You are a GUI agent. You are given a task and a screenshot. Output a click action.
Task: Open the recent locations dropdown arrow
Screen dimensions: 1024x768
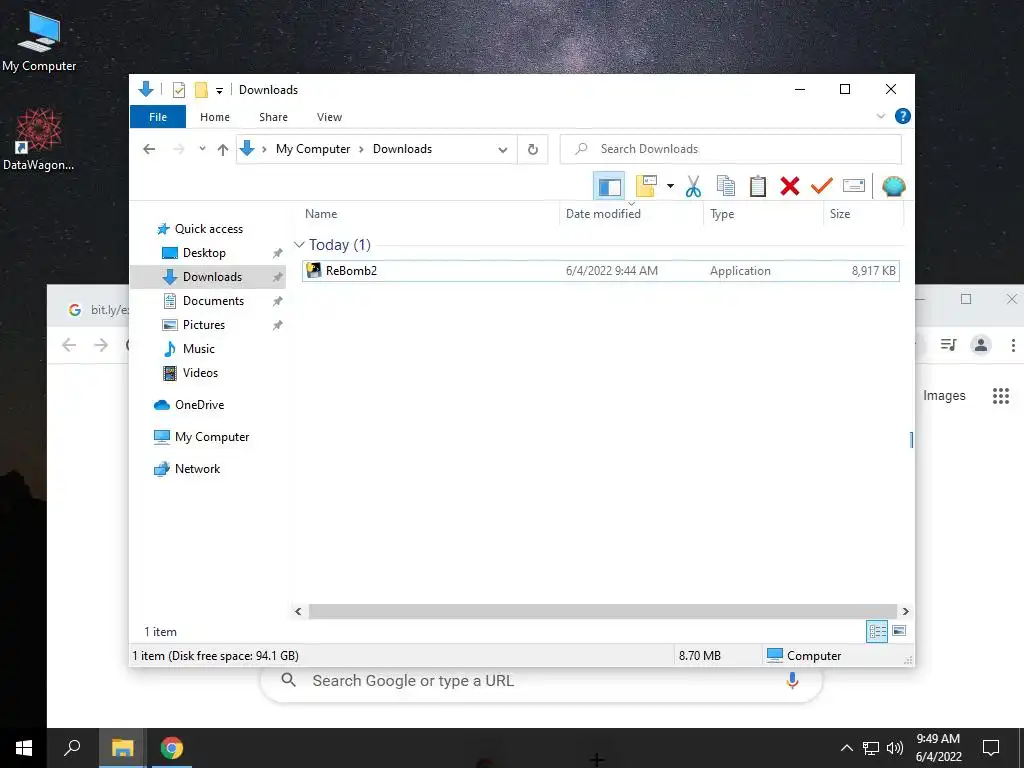click(202, 149)
